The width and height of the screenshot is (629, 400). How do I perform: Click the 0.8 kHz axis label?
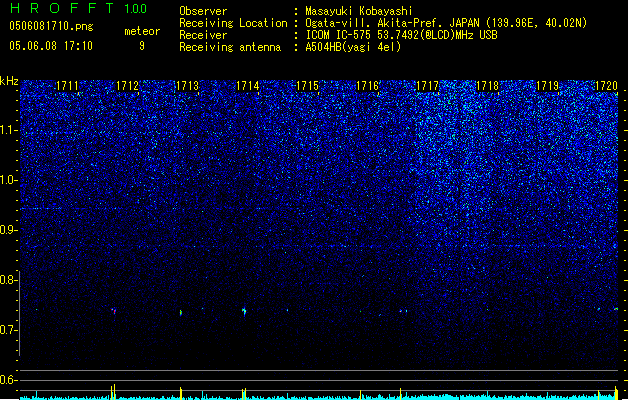click(x=9, y=280)
